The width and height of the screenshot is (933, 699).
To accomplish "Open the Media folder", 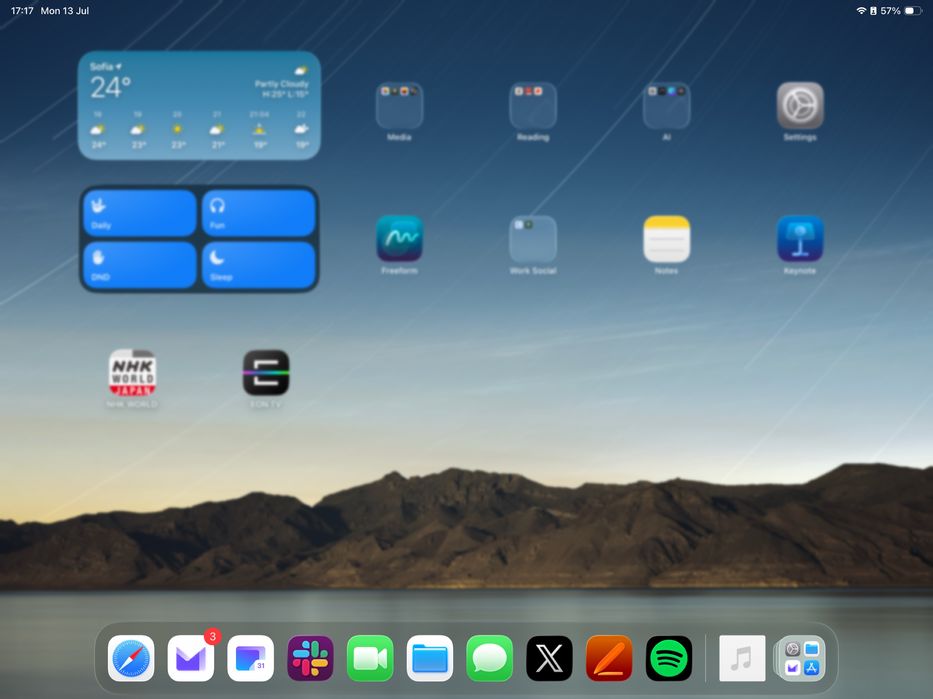I will [399, 105].
